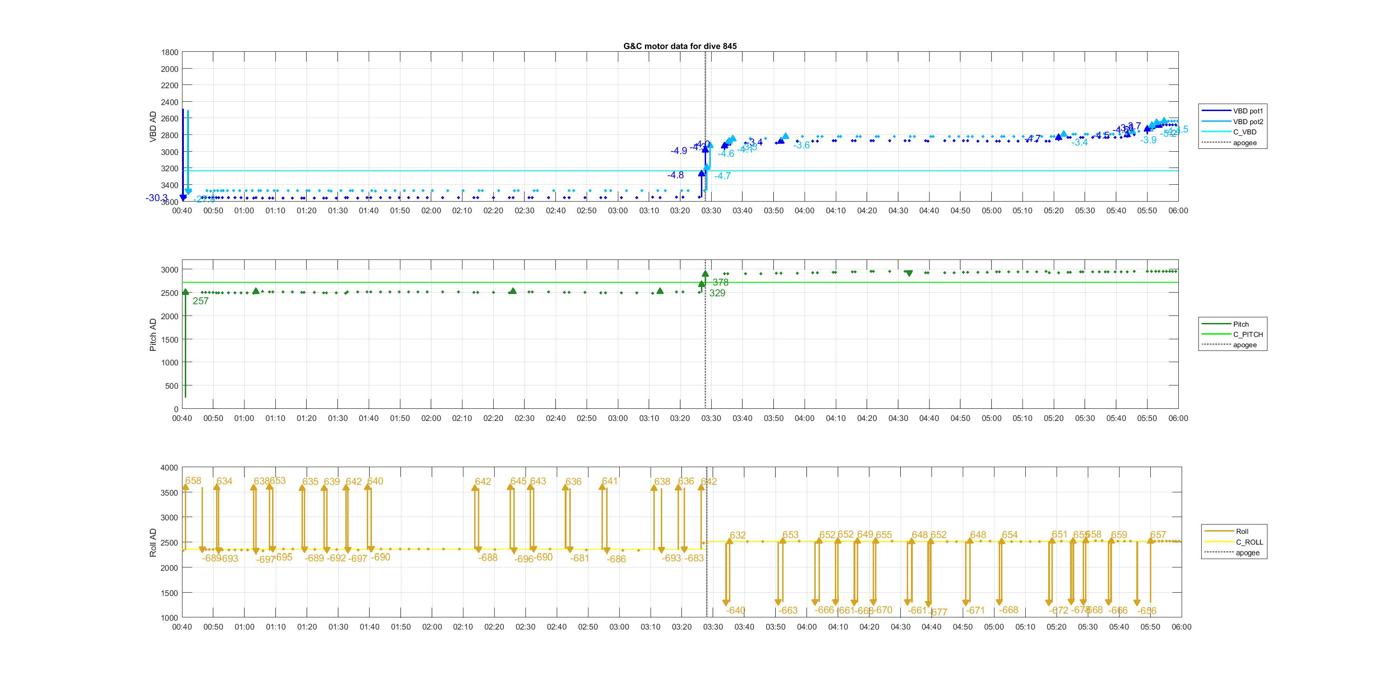Viewport: 1400px width, 693px height.
Task: Click the '645' label in Roll plot
Action: click(518, 481)
